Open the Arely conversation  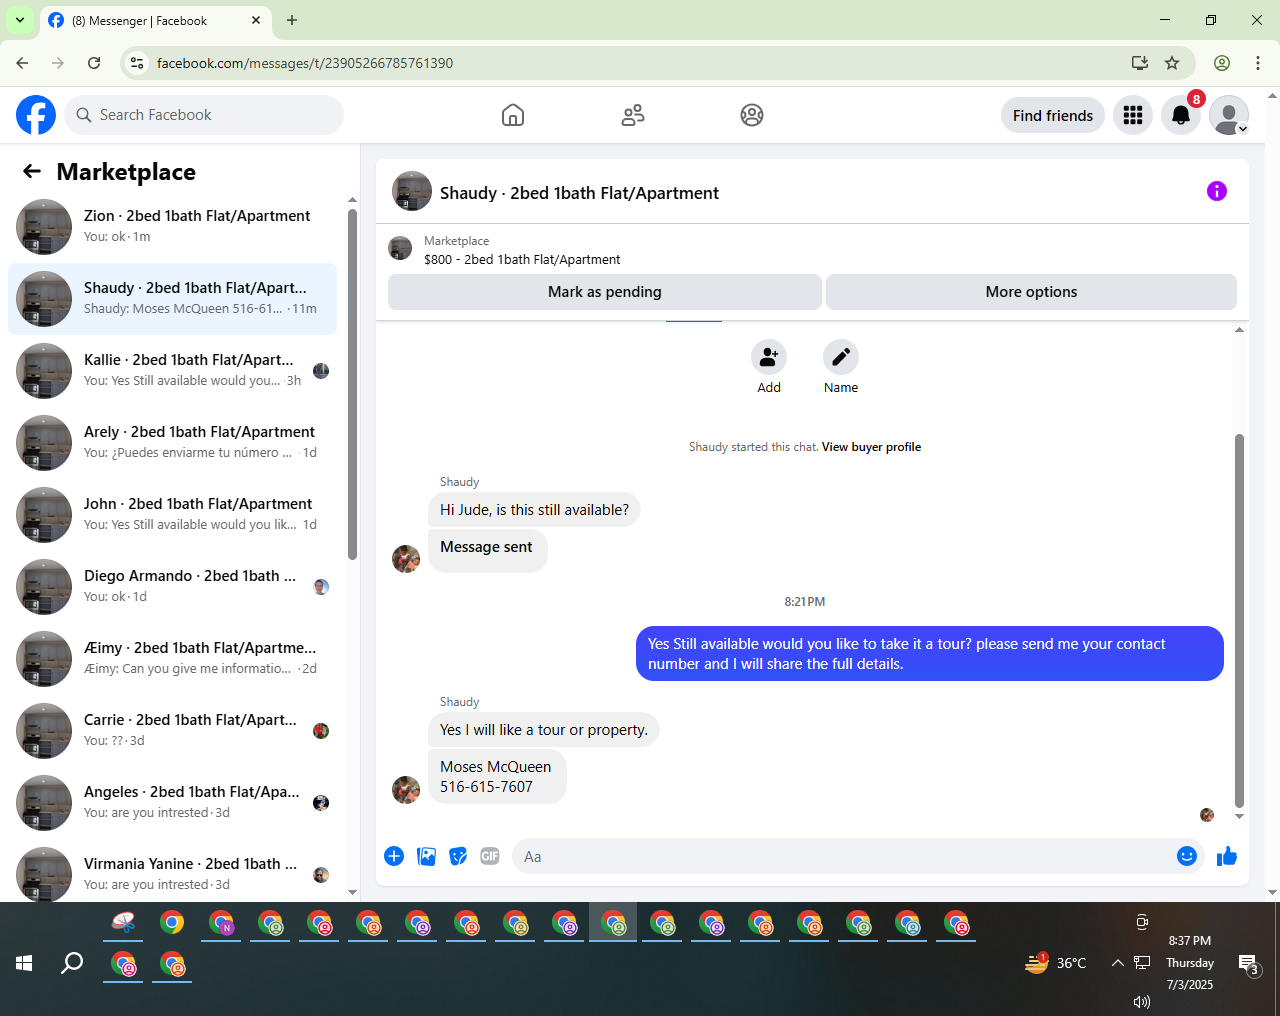point(173,443)
